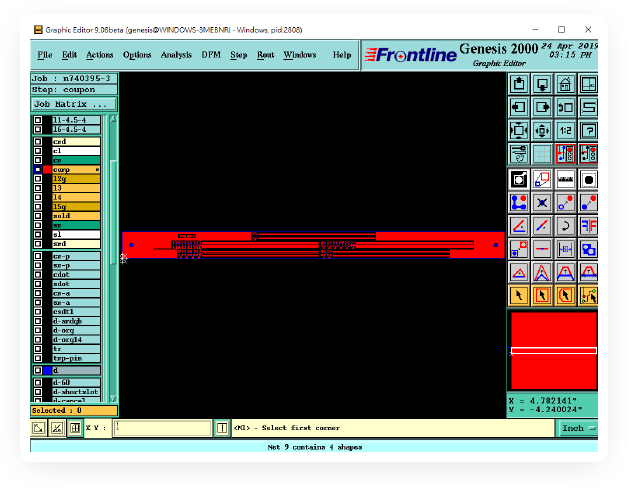
Task: Click the Job Matrix button
Action: coord(73,104)
